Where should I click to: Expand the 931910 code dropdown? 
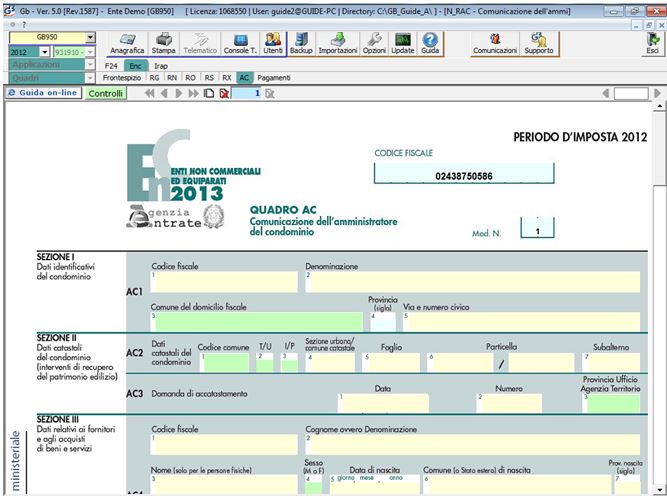pos(90,52)
